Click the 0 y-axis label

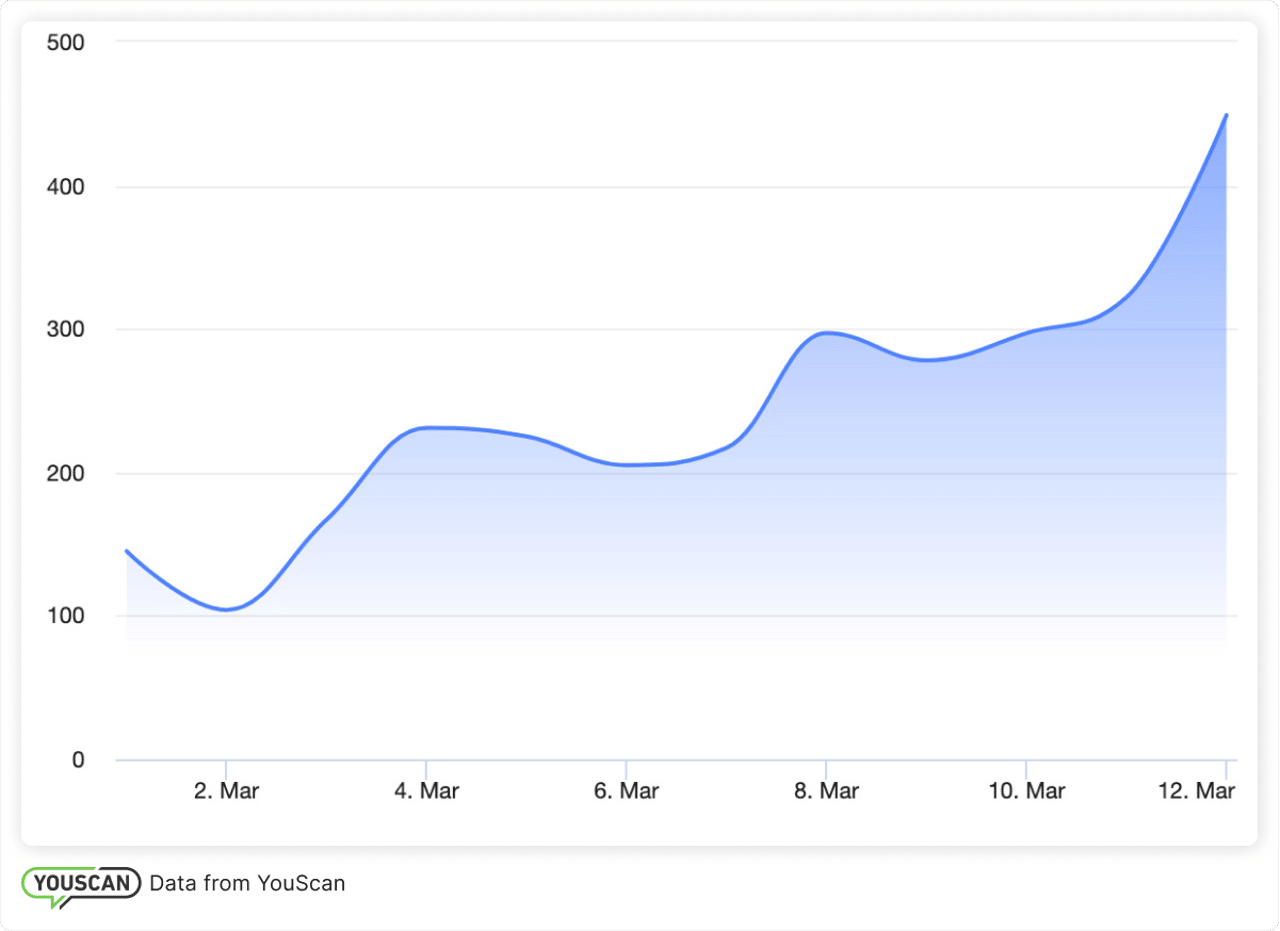click(x=78, y=760)
